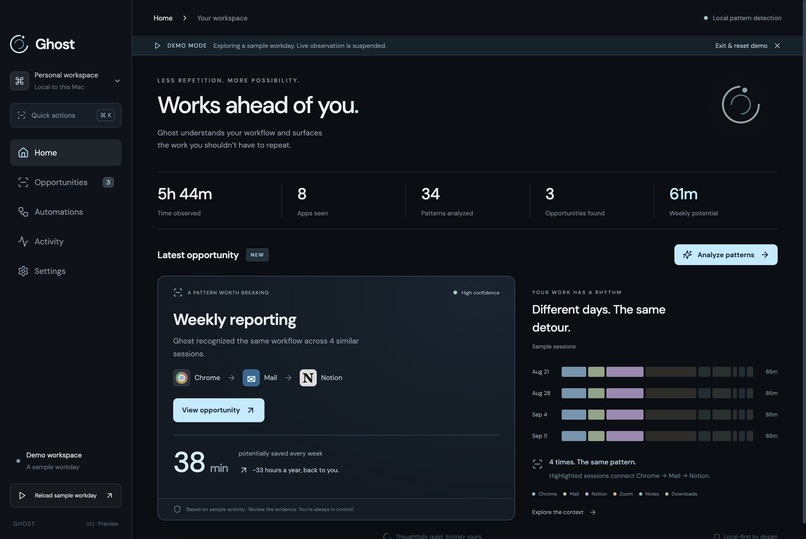Click the Settings gear icon
The image size is (806, 539).
click(23, 271)
